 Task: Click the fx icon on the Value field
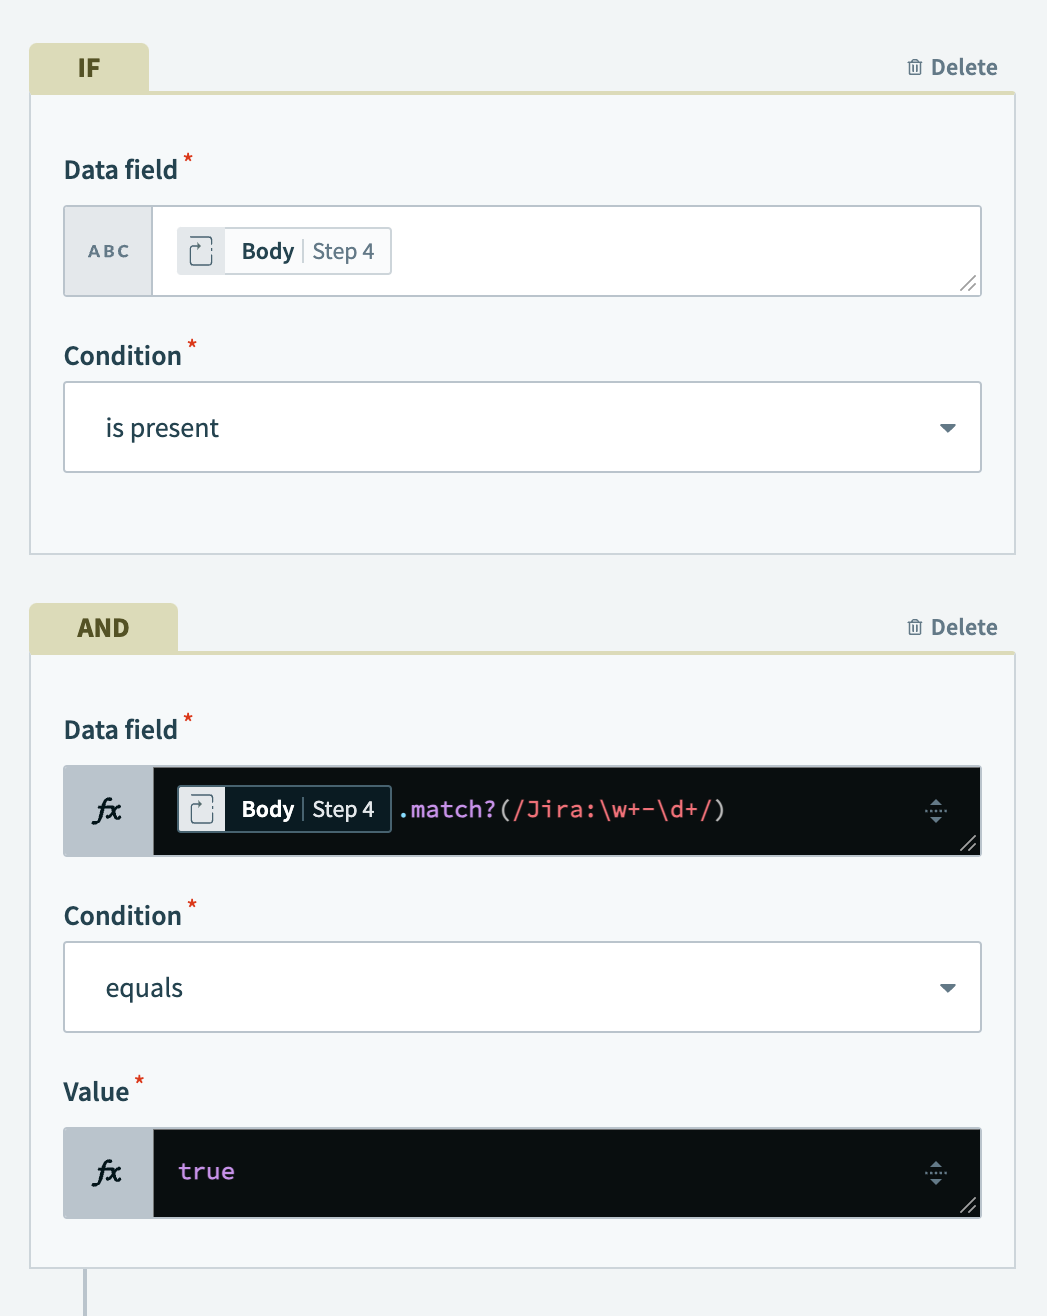click(108, 1172)
